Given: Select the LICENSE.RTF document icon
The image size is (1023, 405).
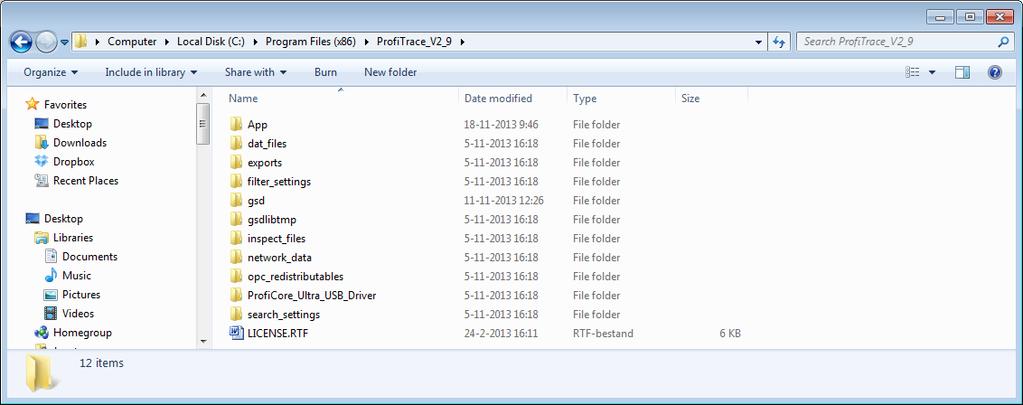Looking at the screenshot, I should (x=236, y=333).
